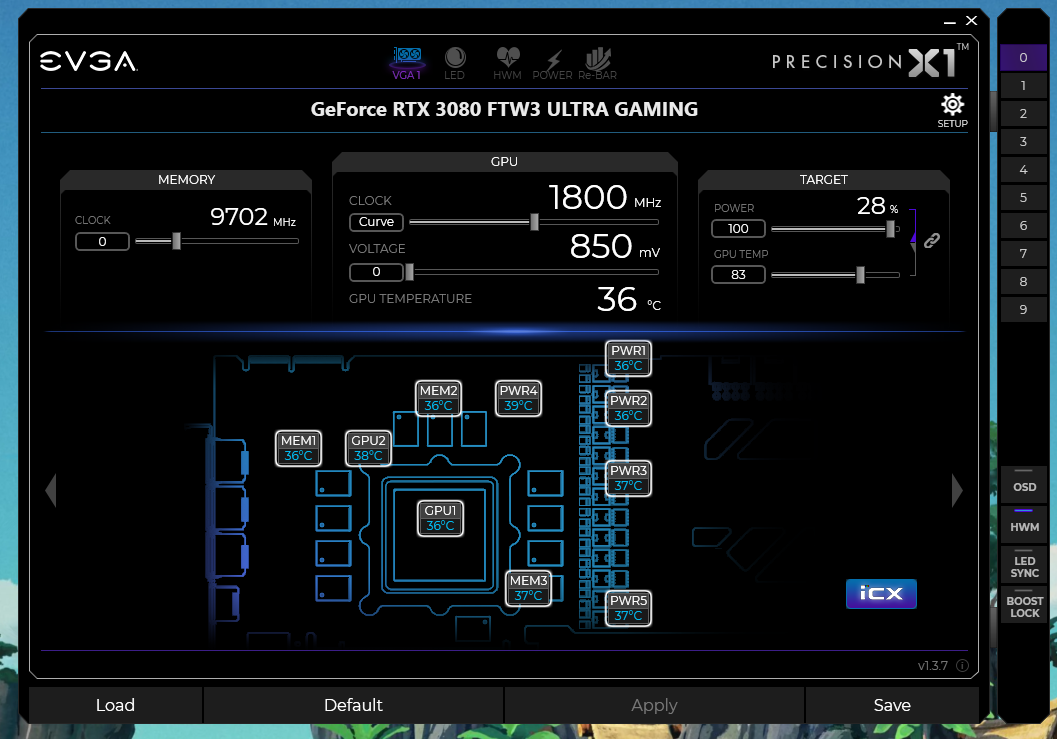Select the PWR2 temperature sensor
Image resolution: width=1057 pixels, height=739 pixels.
[x=628, y=408]
